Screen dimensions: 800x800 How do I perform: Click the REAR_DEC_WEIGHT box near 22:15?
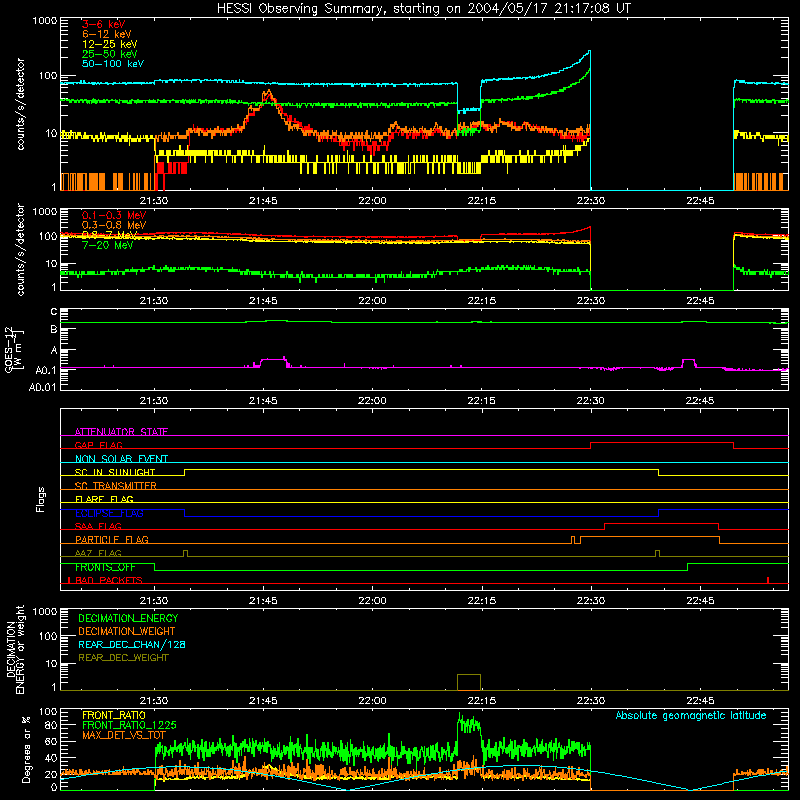coord(469,682)
